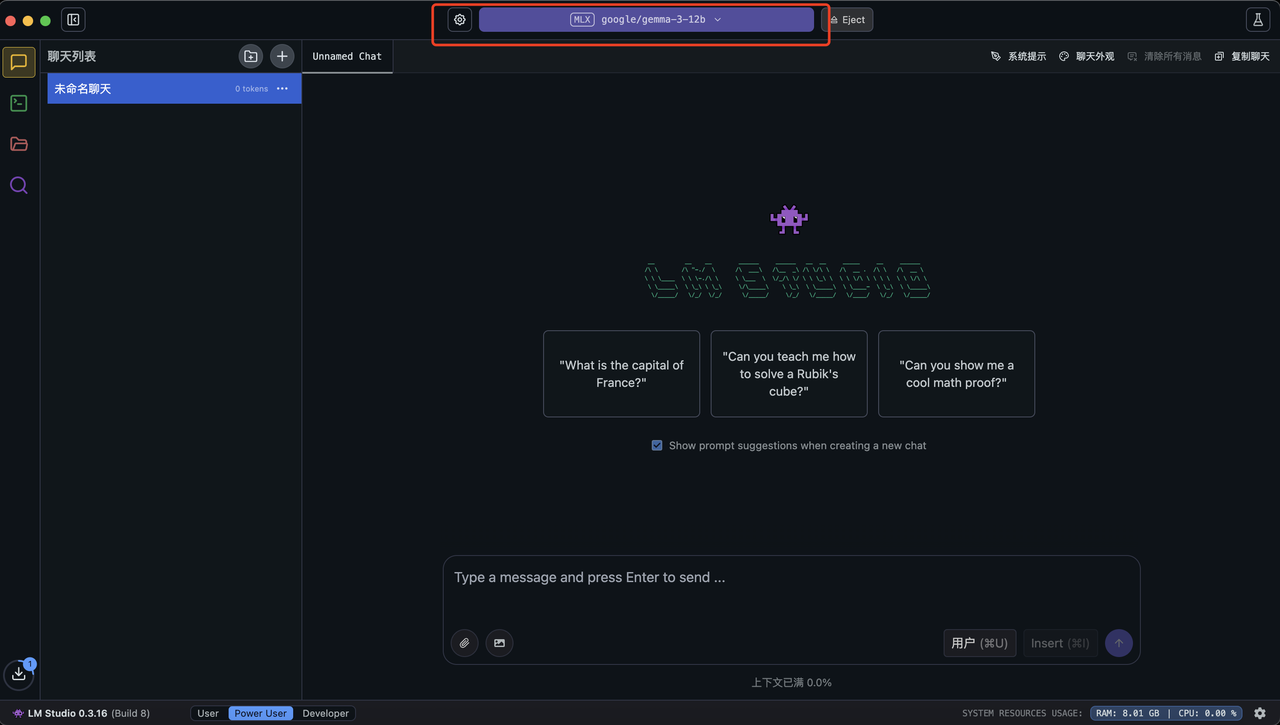
Task: Click 清除所有消息 clear all messages
Action: [x=1164, y=56]
